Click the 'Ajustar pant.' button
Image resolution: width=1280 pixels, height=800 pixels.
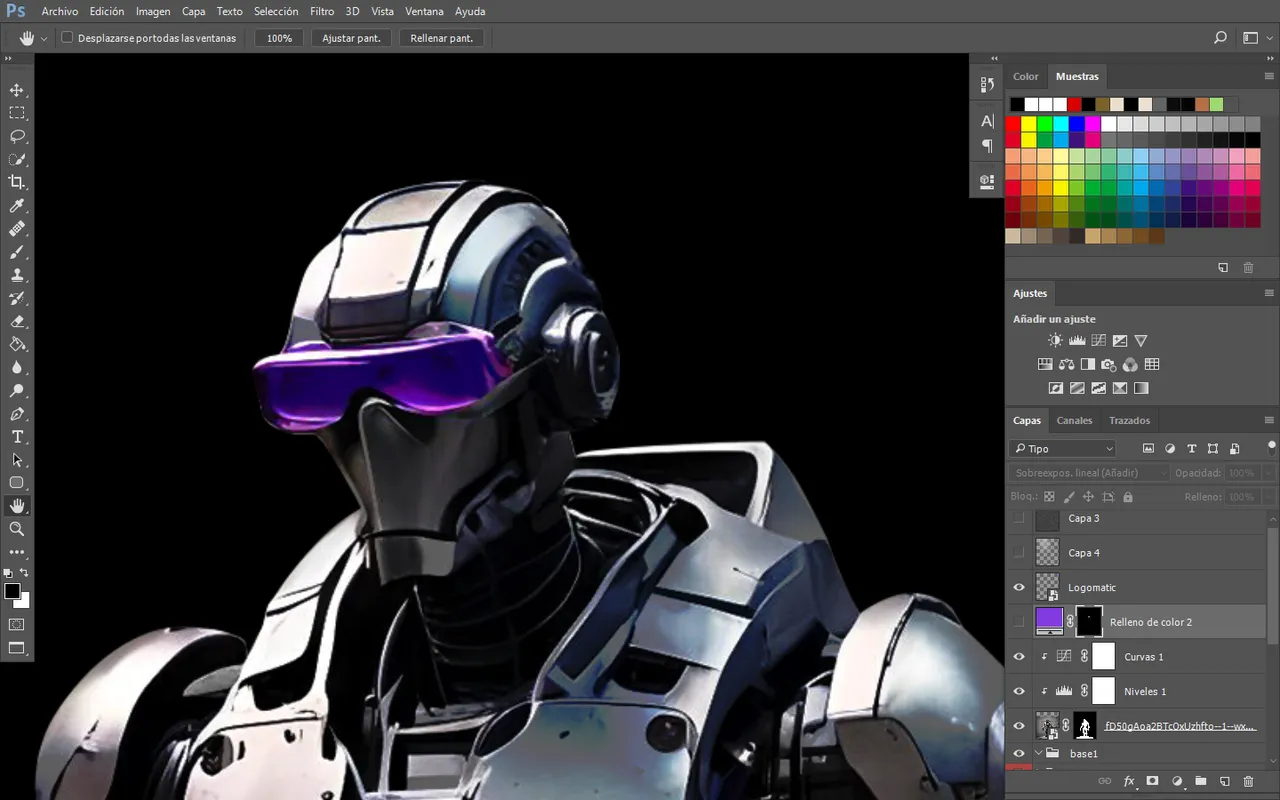click(351, 38)
